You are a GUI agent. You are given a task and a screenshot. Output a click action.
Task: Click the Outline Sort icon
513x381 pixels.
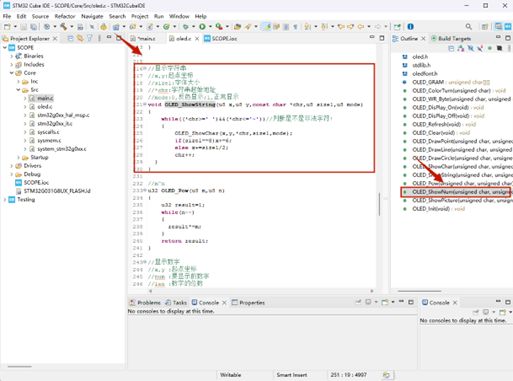(461, 49)
